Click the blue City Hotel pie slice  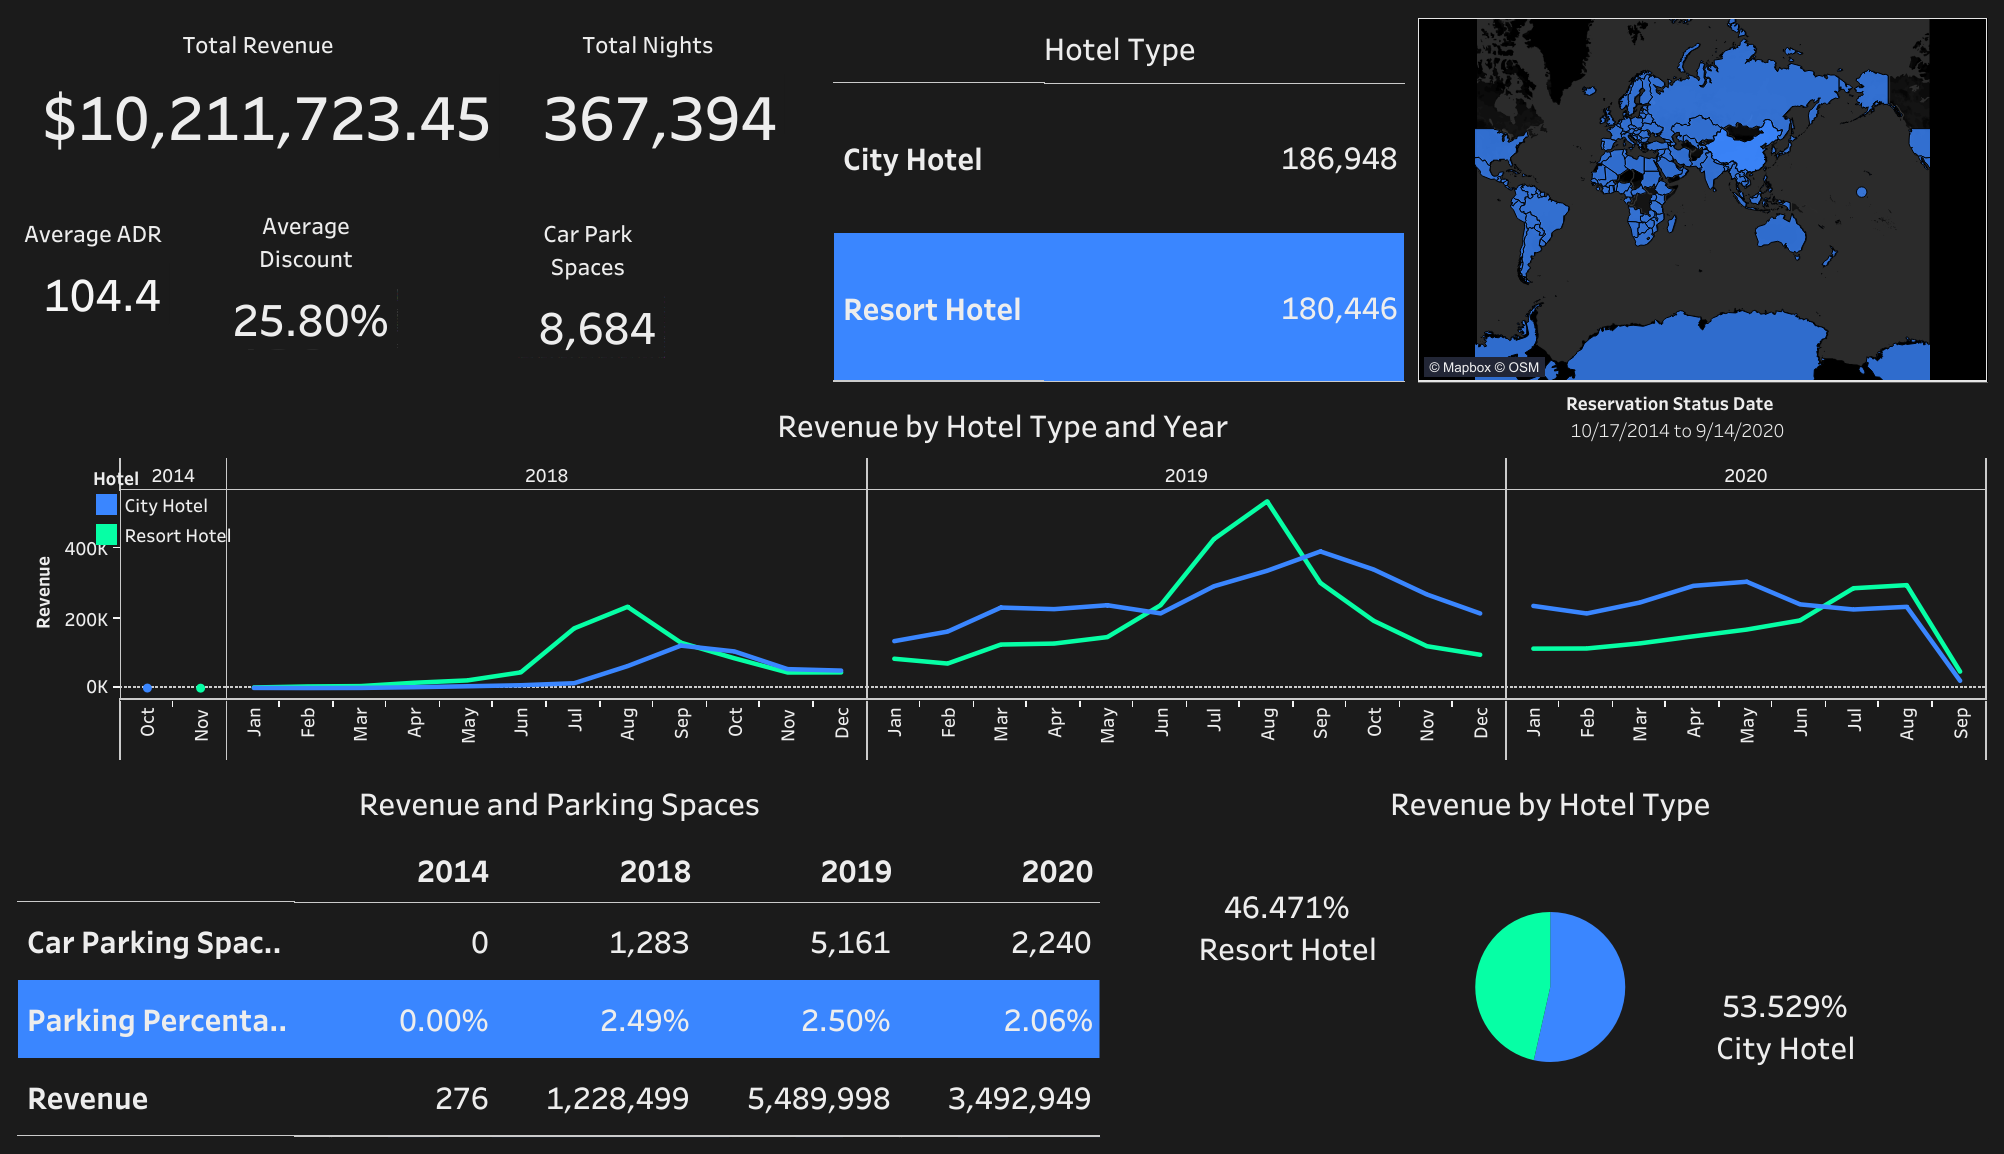point(1588,985)
